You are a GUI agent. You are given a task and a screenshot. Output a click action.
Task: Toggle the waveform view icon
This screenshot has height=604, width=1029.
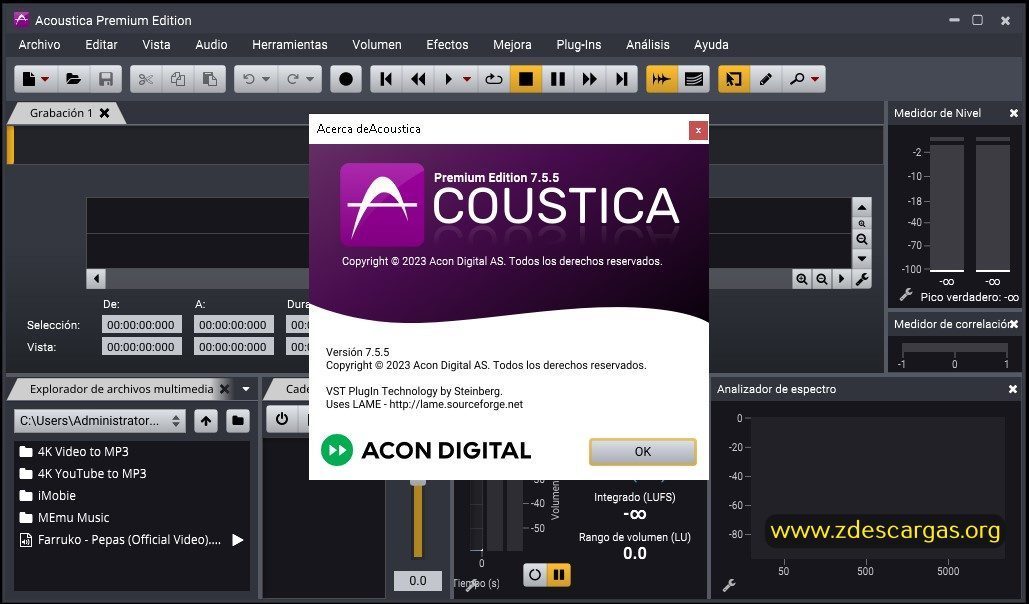[x=662, y=79]
